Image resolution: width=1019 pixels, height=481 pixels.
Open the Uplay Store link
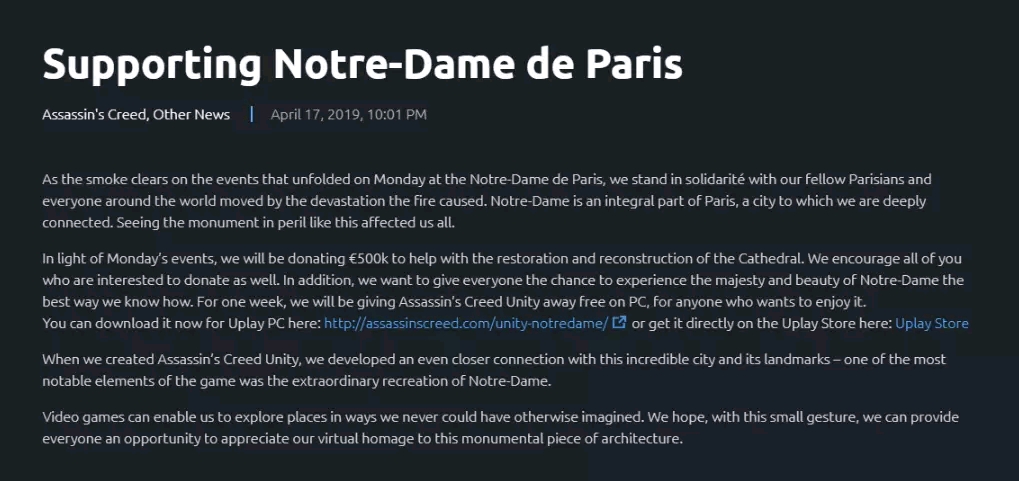(931, 323)
